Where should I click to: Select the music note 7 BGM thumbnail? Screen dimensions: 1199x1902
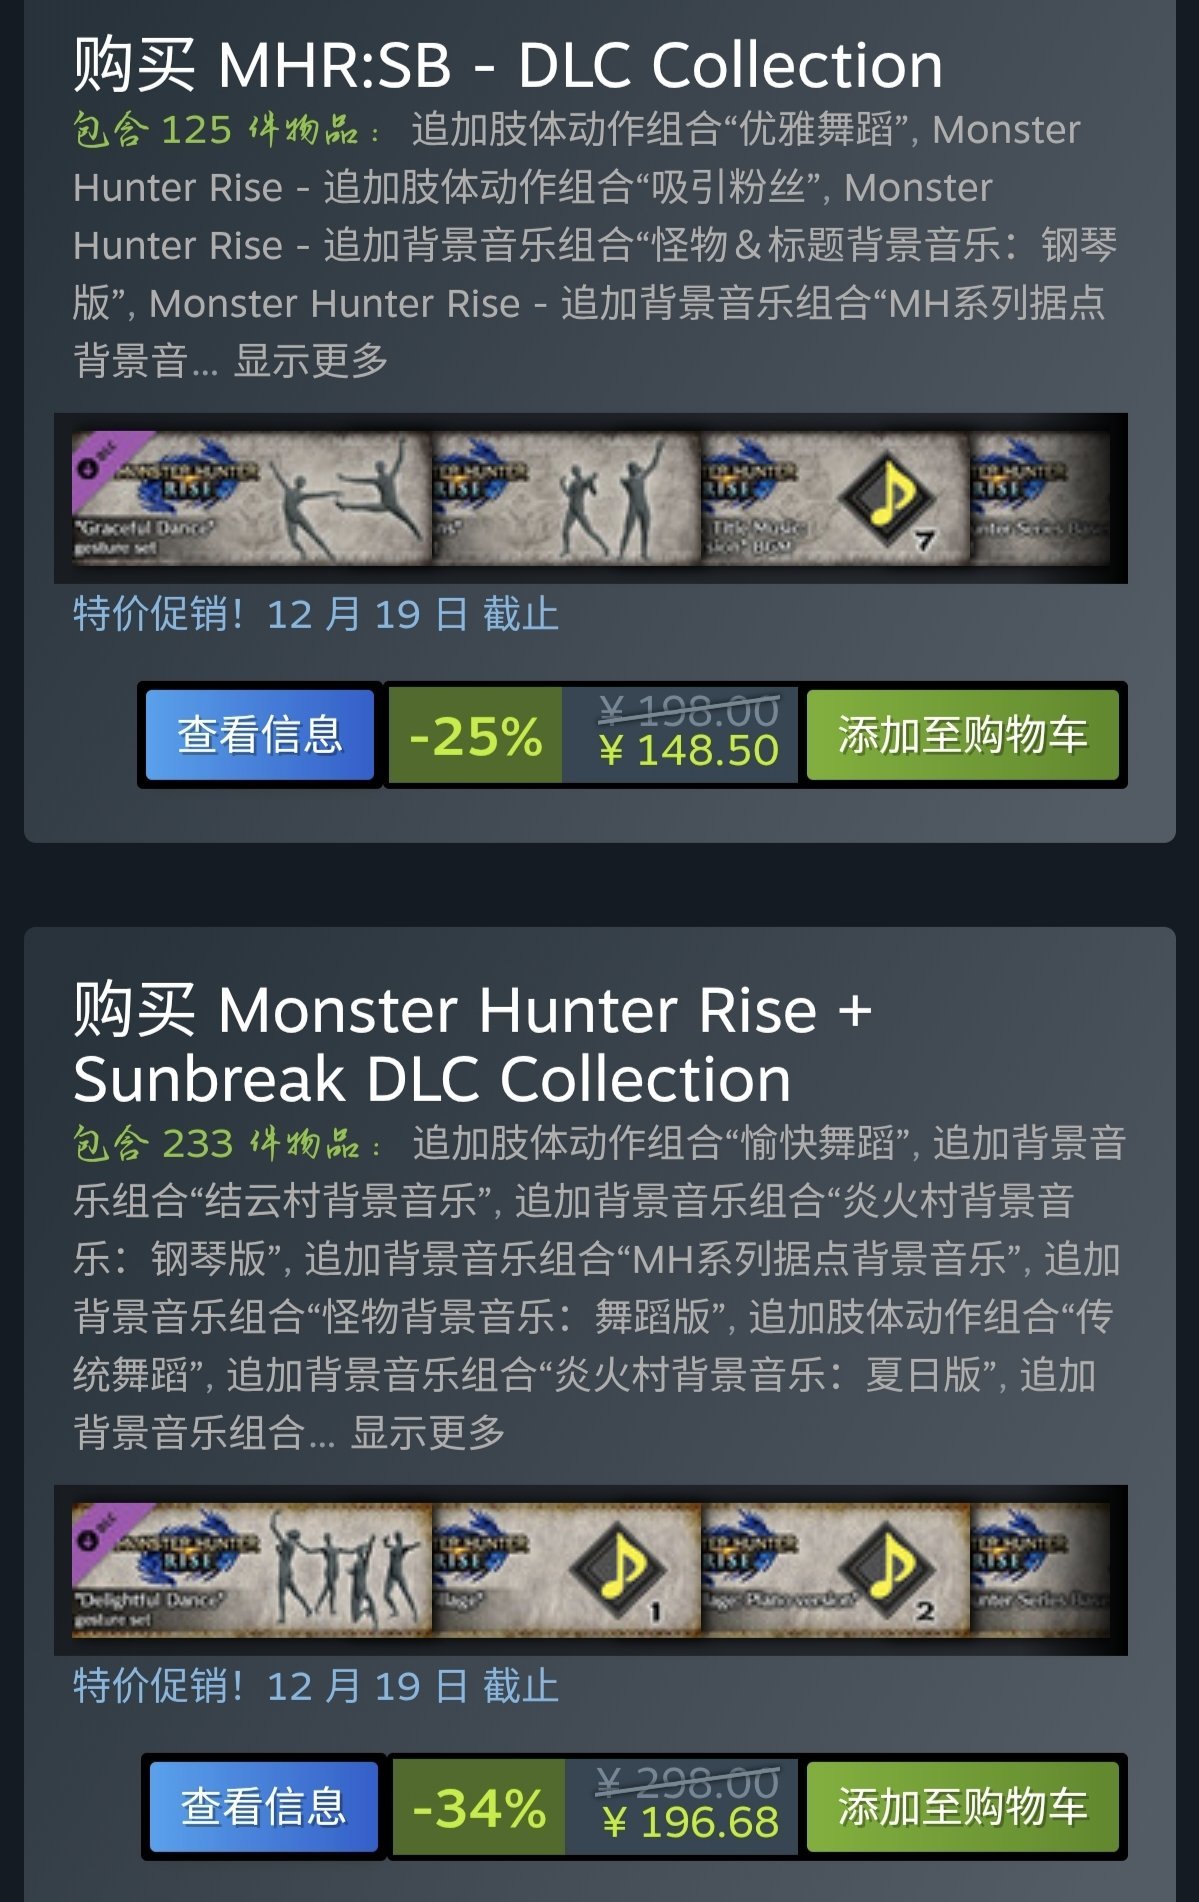[x=835, y=498]
